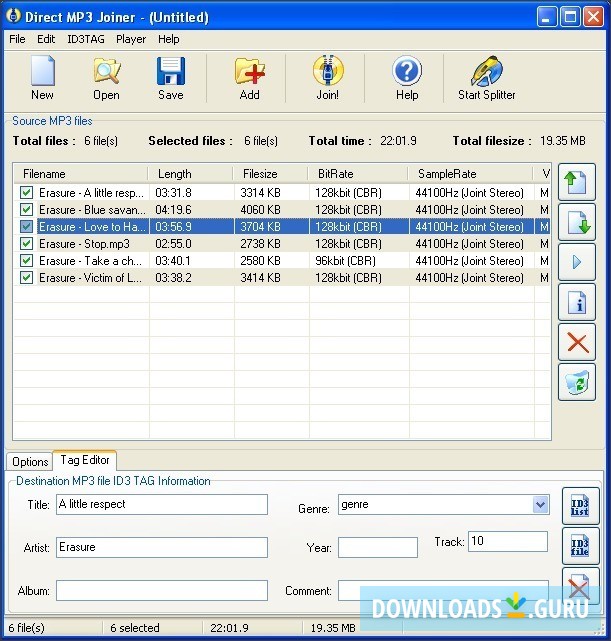Image resolution: width=611 pixels, height=641 pixels.
Task: Toggle checkbox for 'Erasure - Take a ch...'
Action: (27, 261)
